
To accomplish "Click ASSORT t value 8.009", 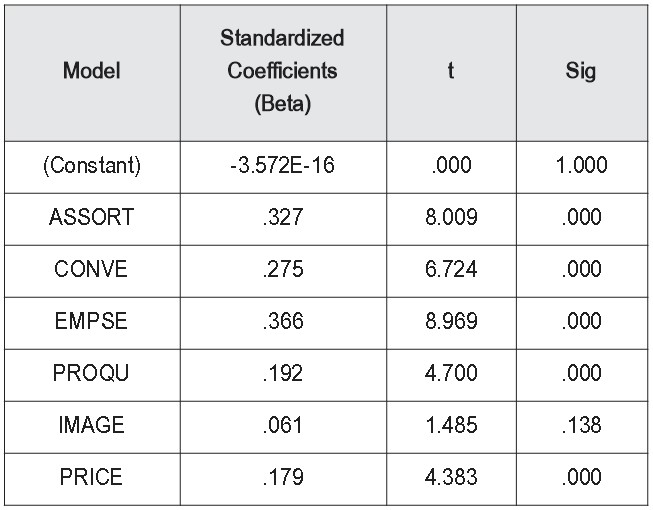I will [451, 217].
